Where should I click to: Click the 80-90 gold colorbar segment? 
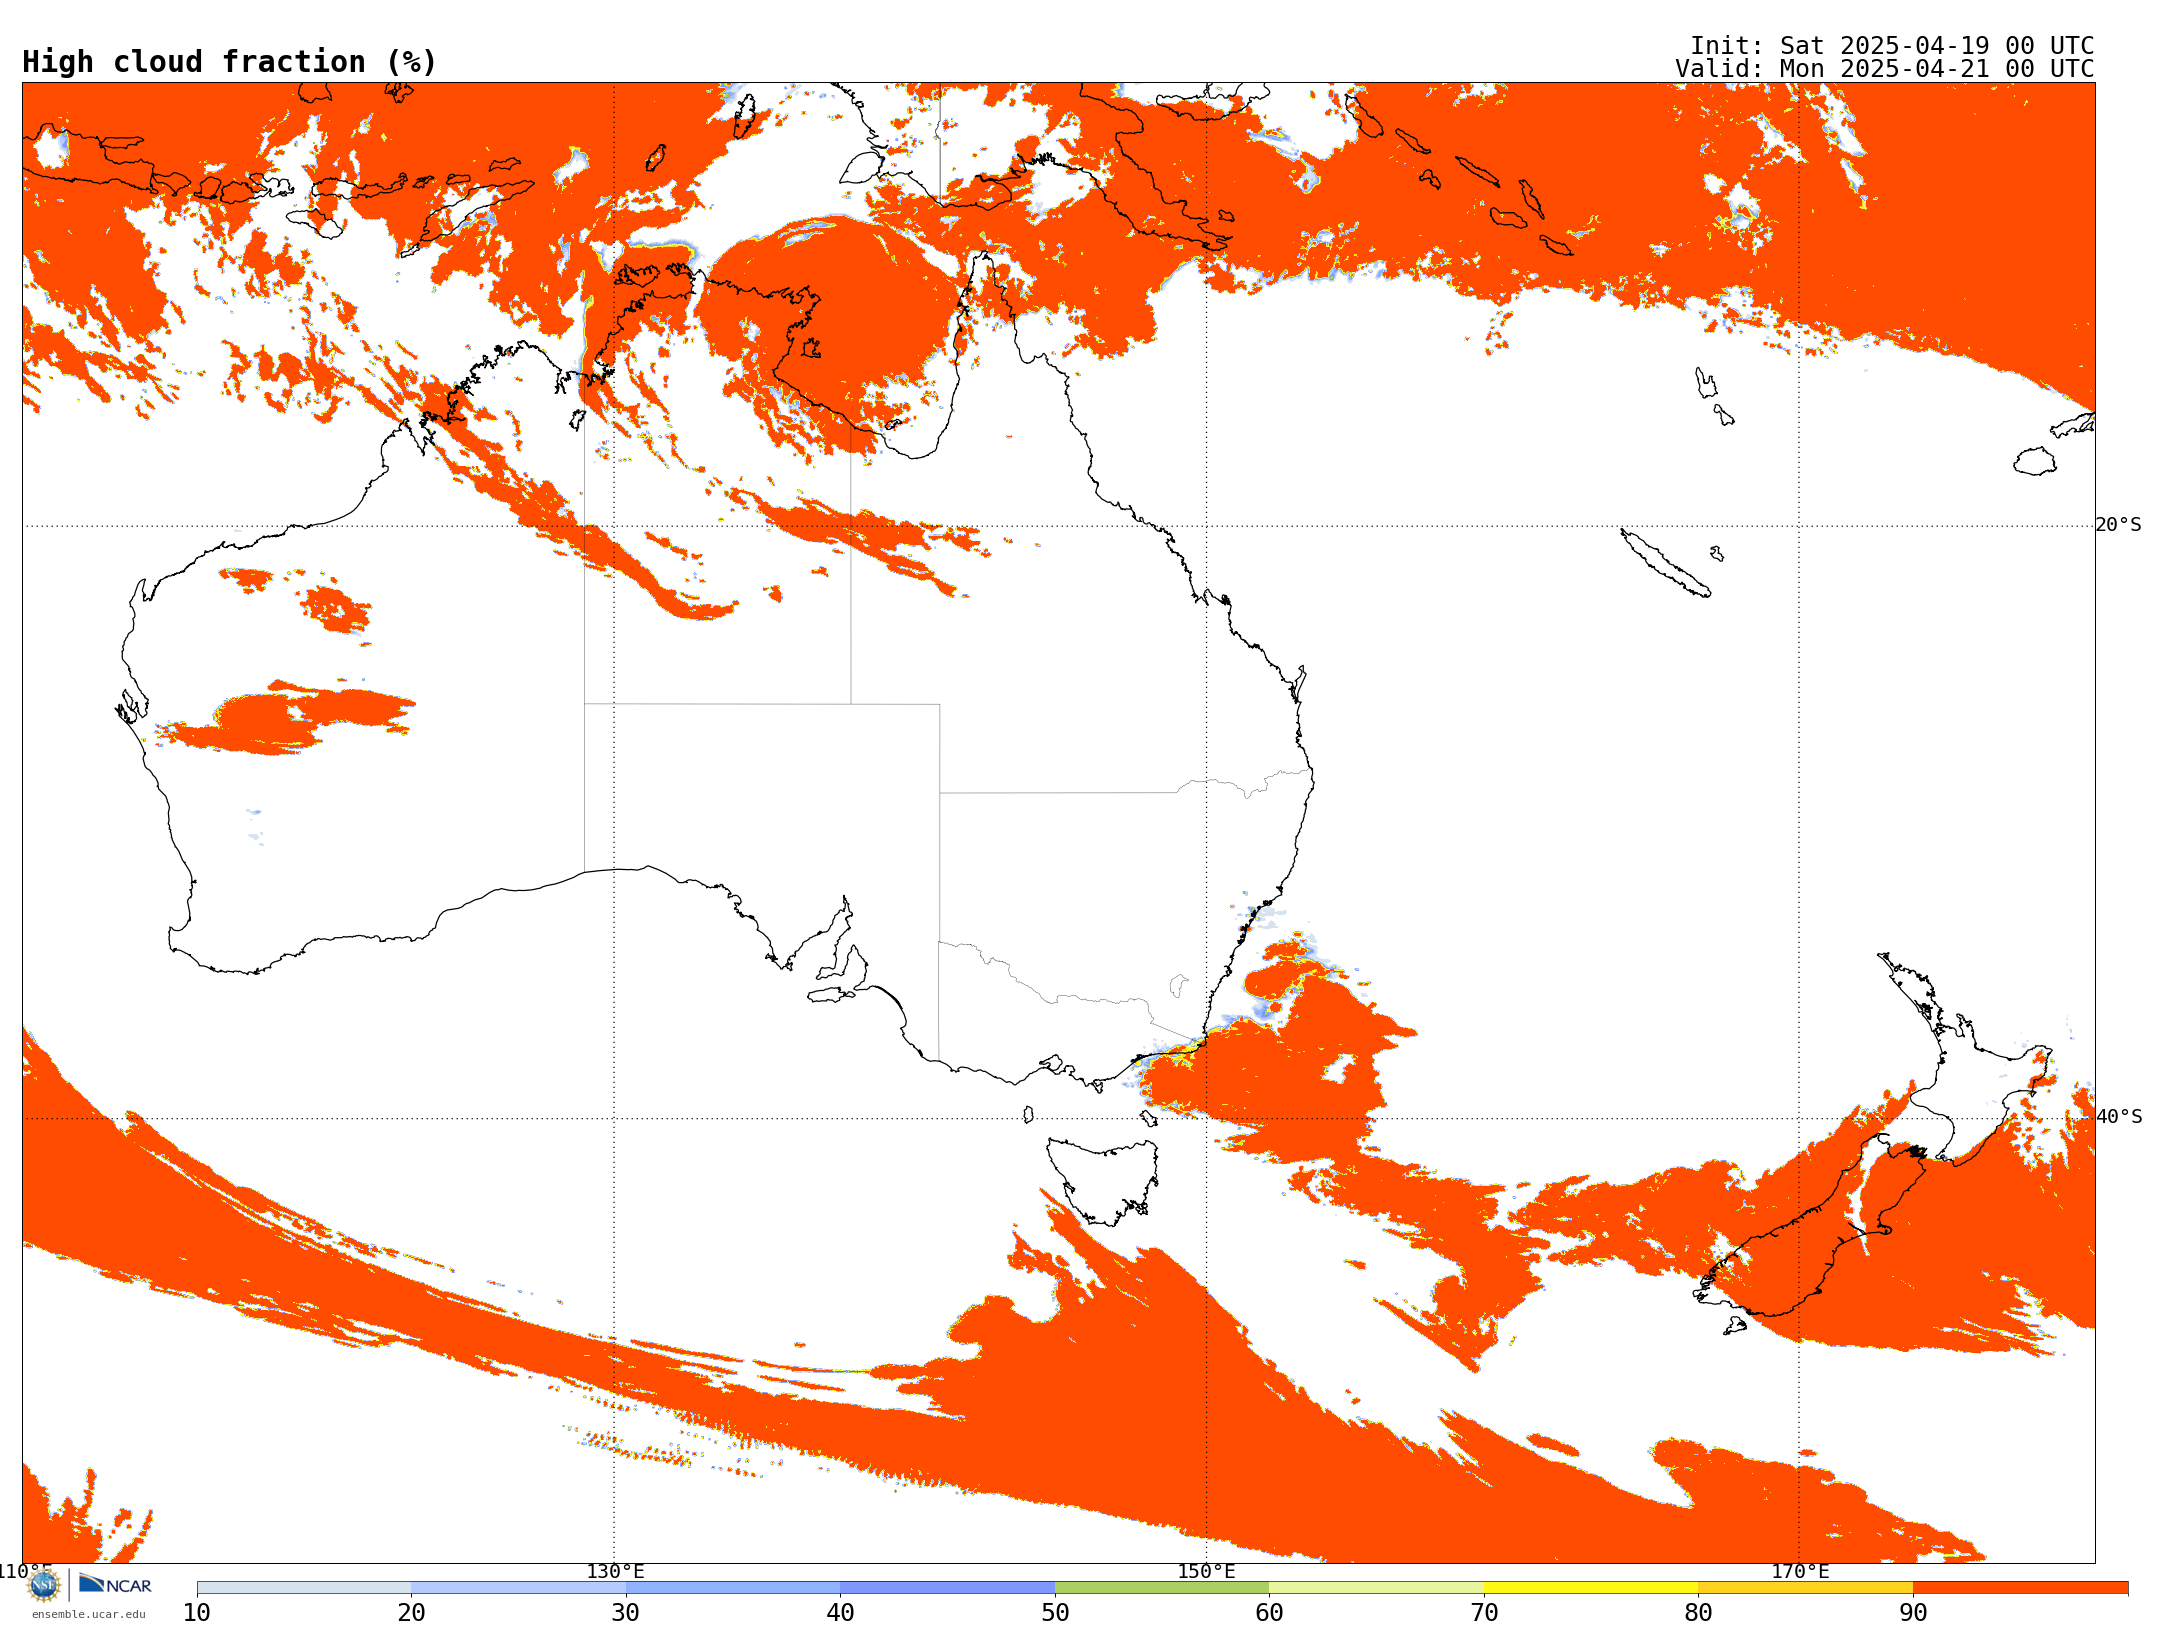1805,1588
